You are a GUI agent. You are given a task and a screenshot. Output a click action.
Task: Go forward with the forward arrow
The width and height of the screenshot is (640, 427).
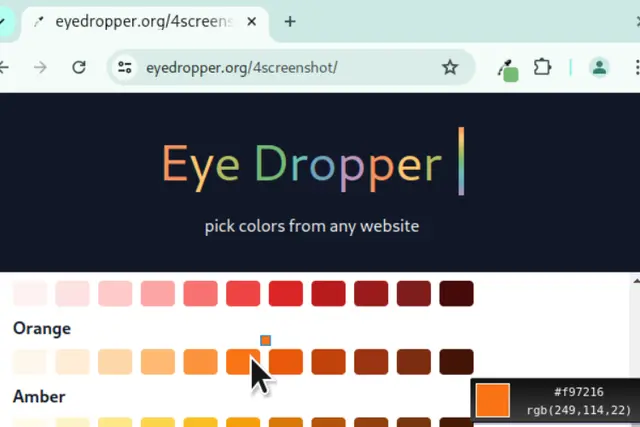point(40,67)
